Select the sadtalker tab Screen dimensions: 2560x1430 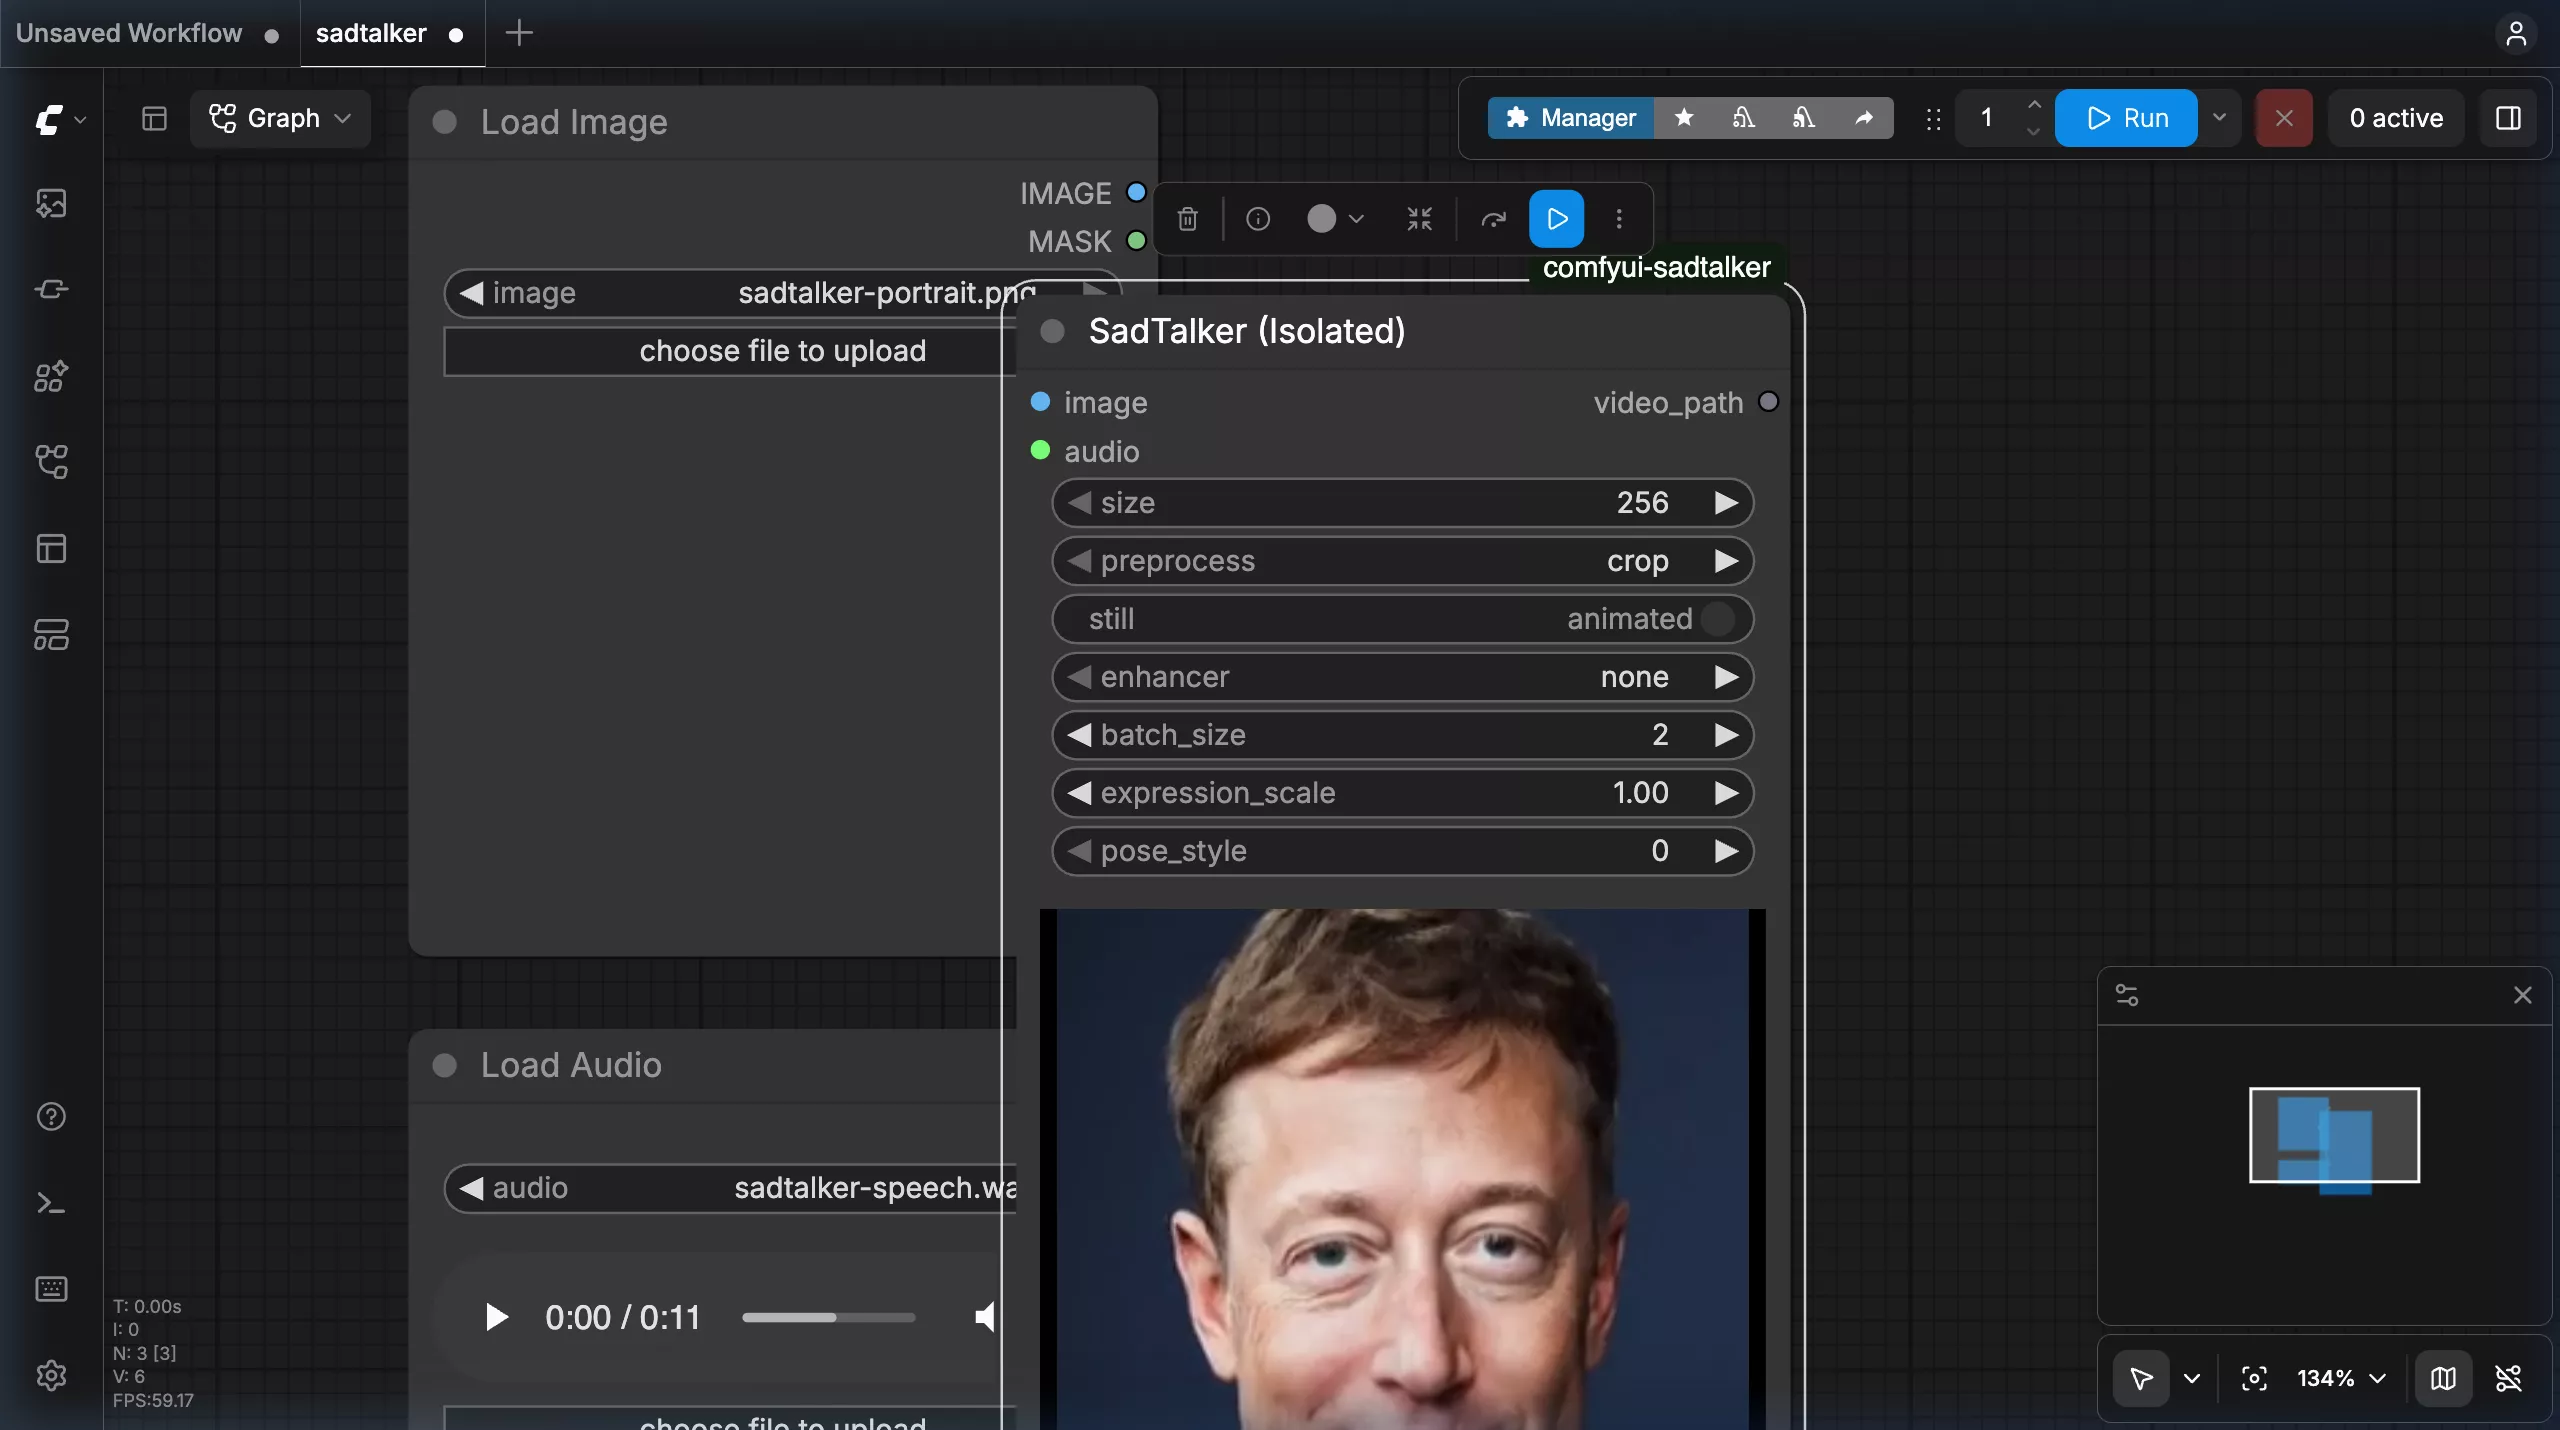point(392,33)
